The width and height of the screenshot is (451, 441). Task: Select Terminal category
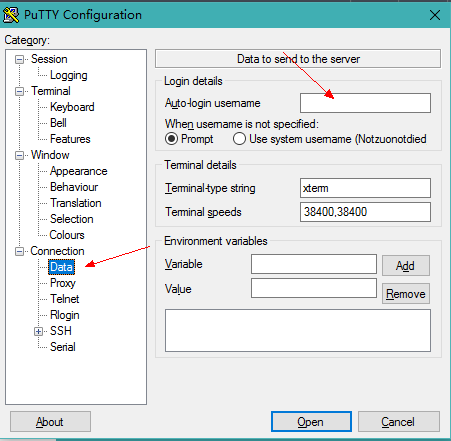coord(51,91)
